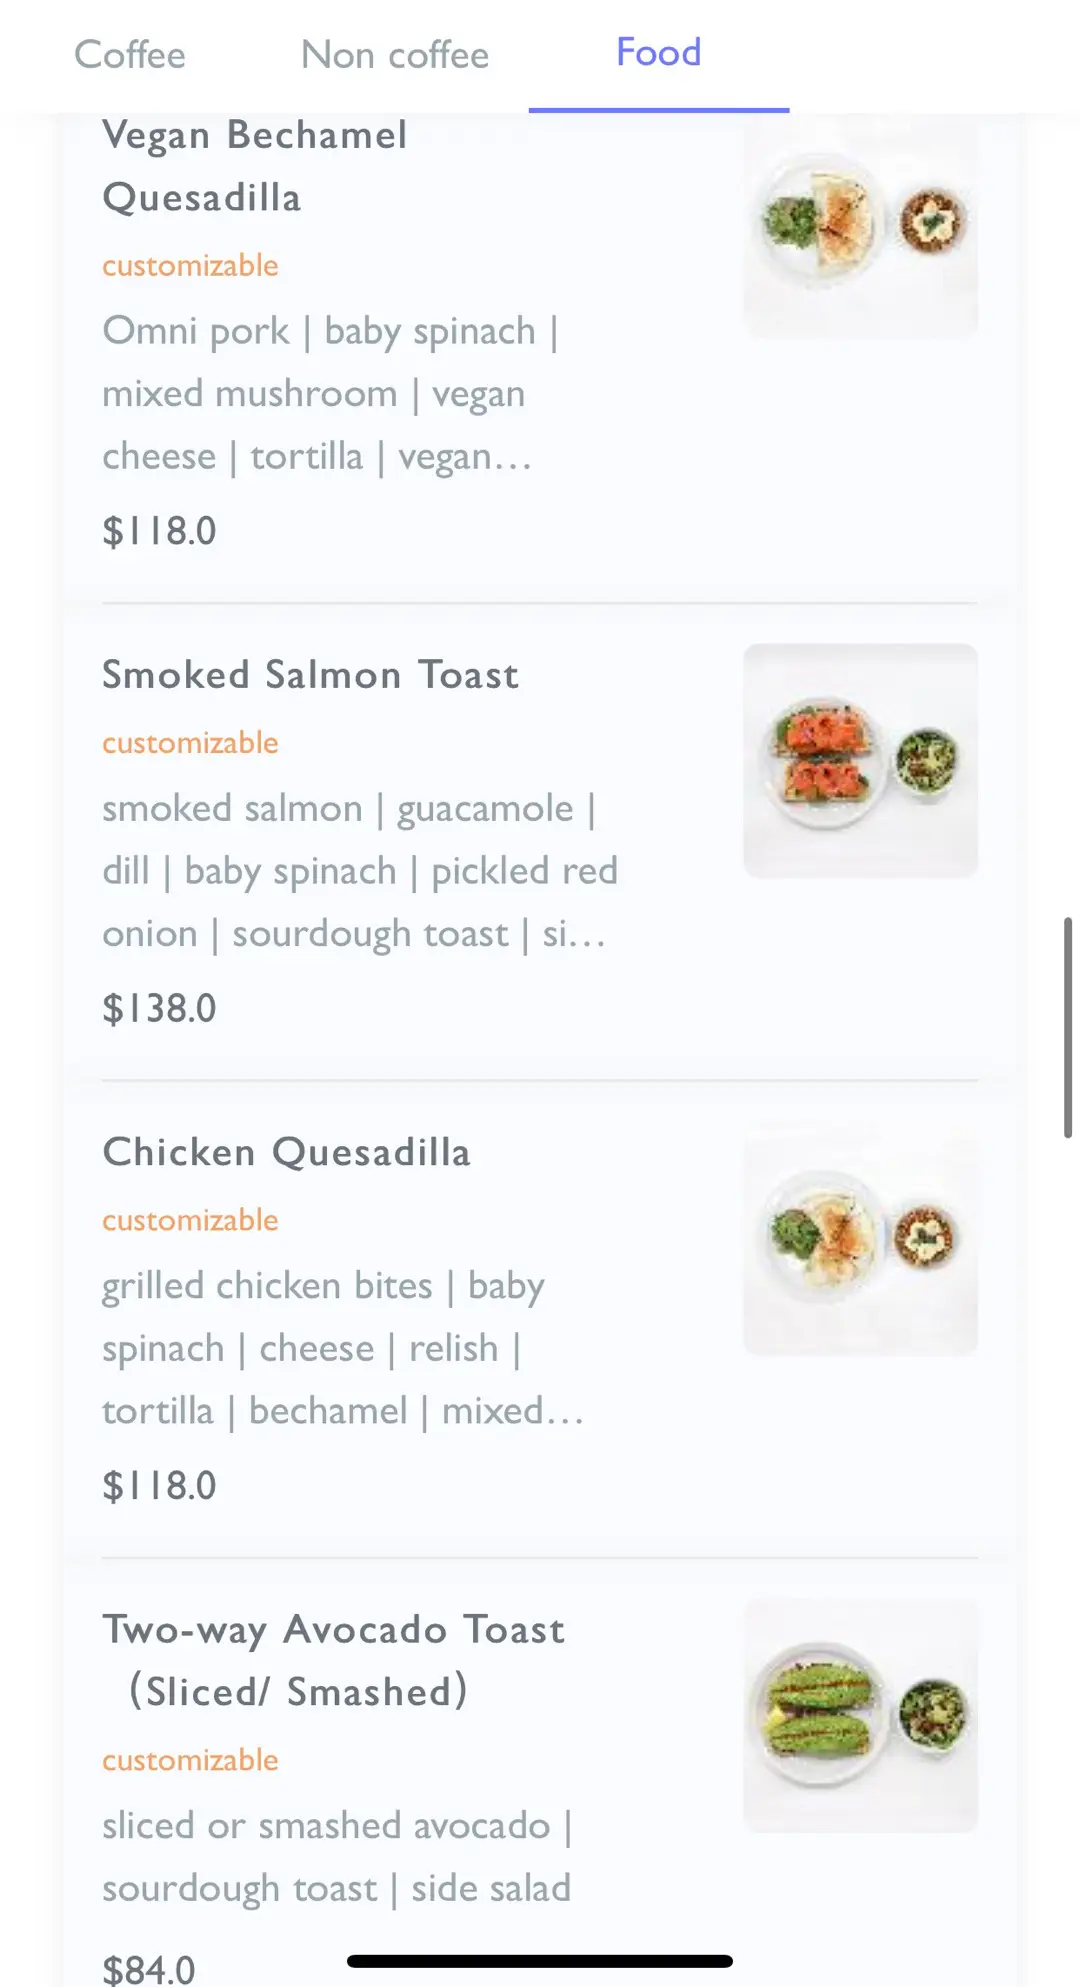Click the $138.0 Smoked Salmon Toast price
The image size is (1080, 1987).
tap(159, 1008)
